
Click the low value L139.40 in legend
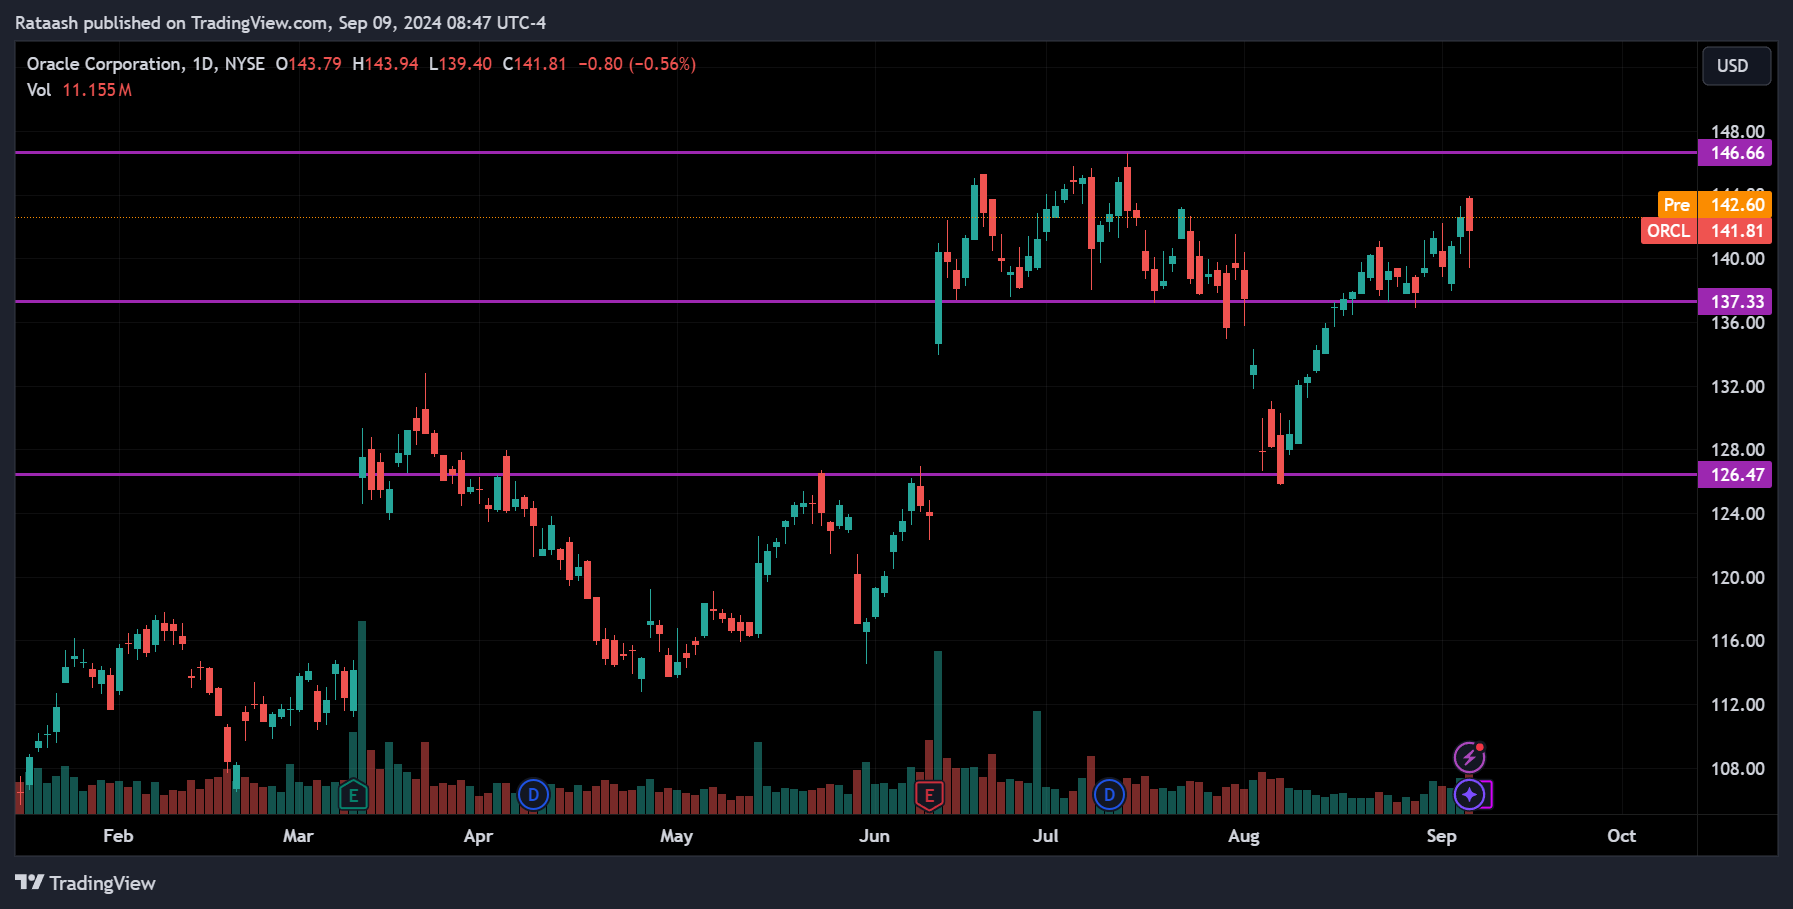pyautogui.click(x=460, y=64)
